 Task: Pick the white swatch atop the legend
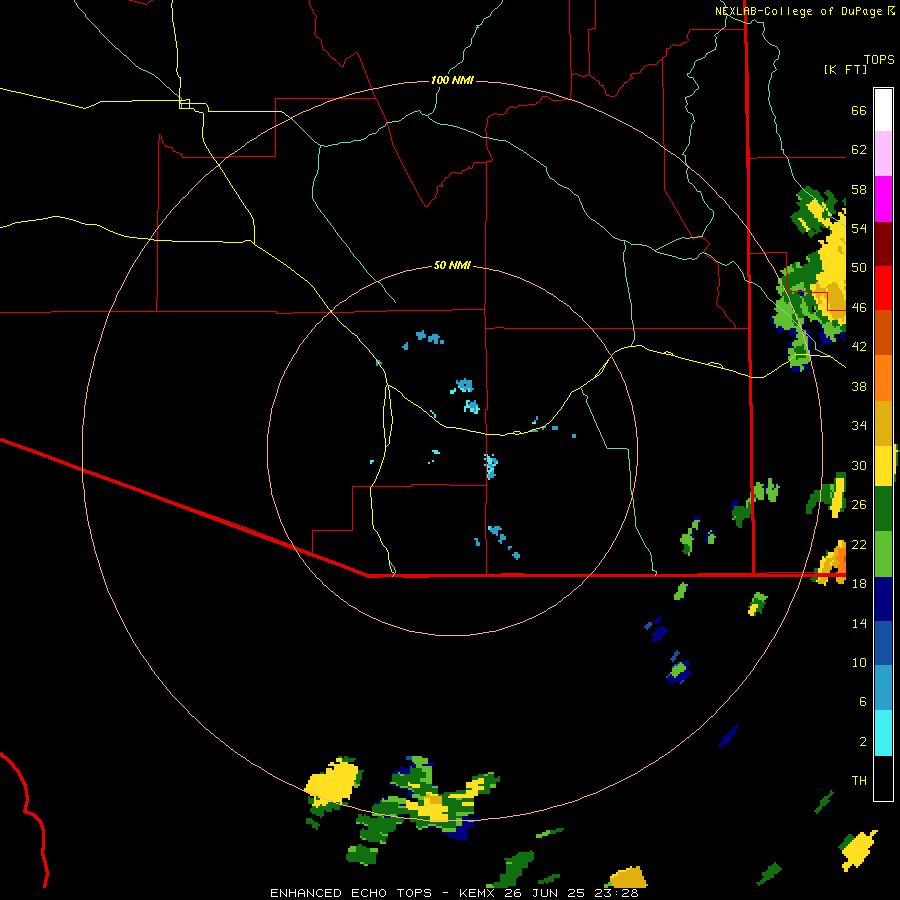pyautogui.click(x=883, y=110)
